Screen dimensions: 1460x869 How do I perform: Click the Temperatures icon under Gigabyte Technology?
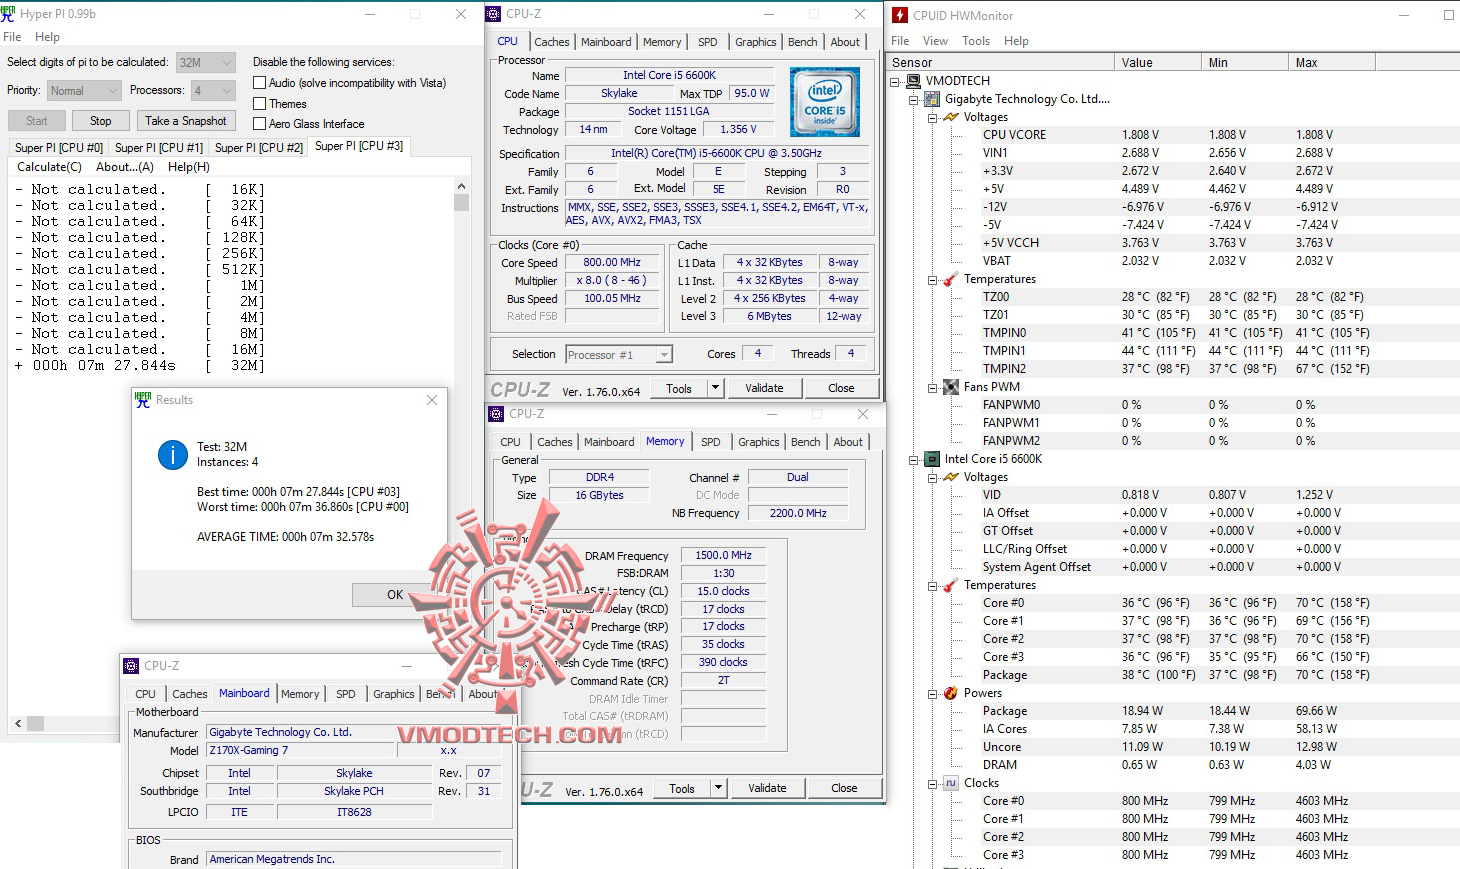951,279
